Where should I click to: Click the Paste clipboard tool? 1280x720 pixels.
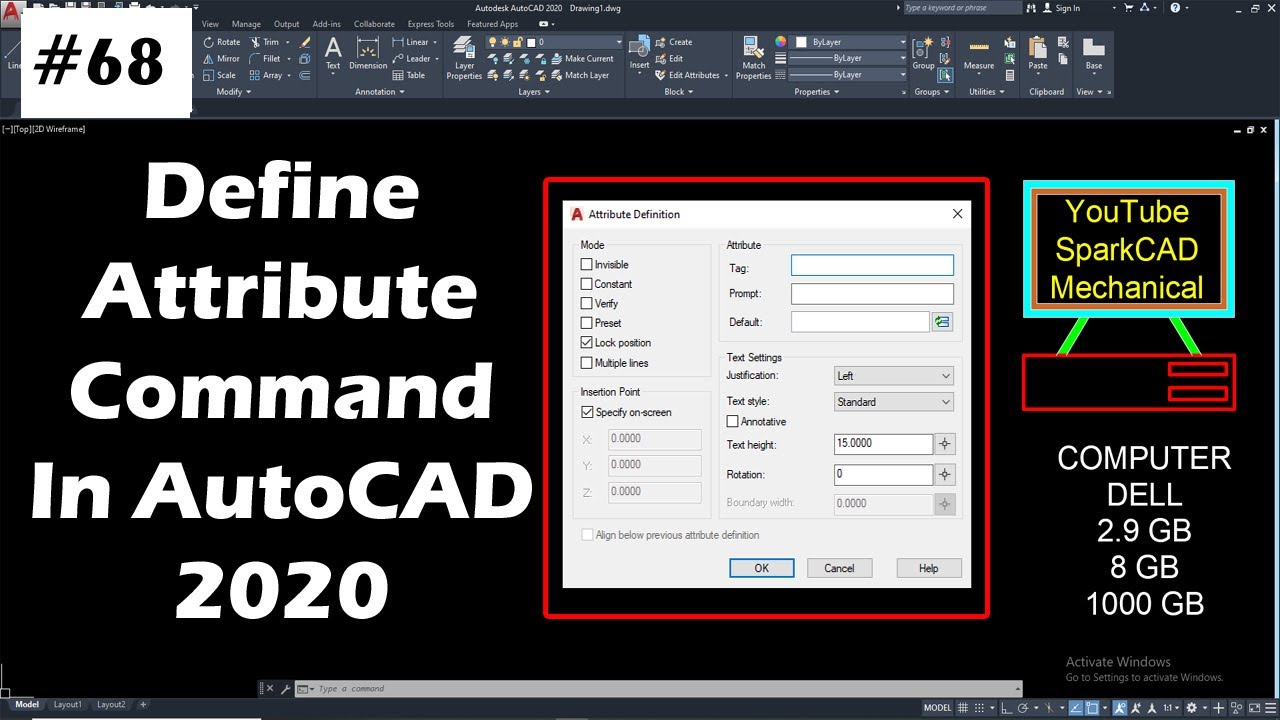1038,54
